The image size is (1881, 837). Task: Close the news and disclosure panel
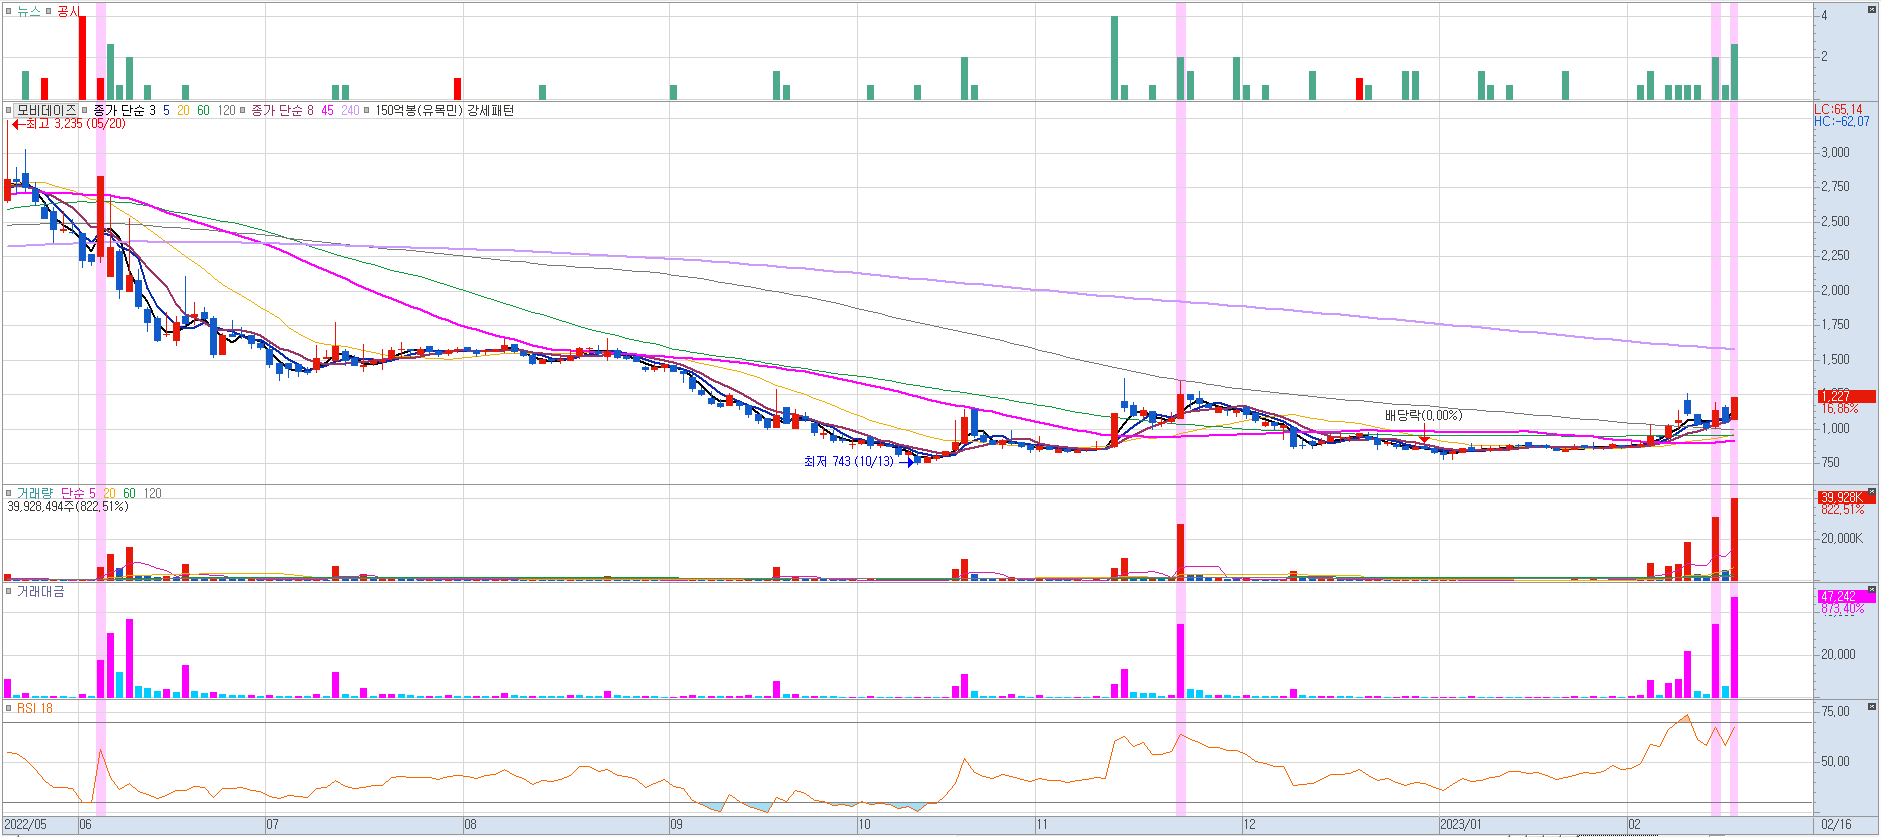[1871, 10]
